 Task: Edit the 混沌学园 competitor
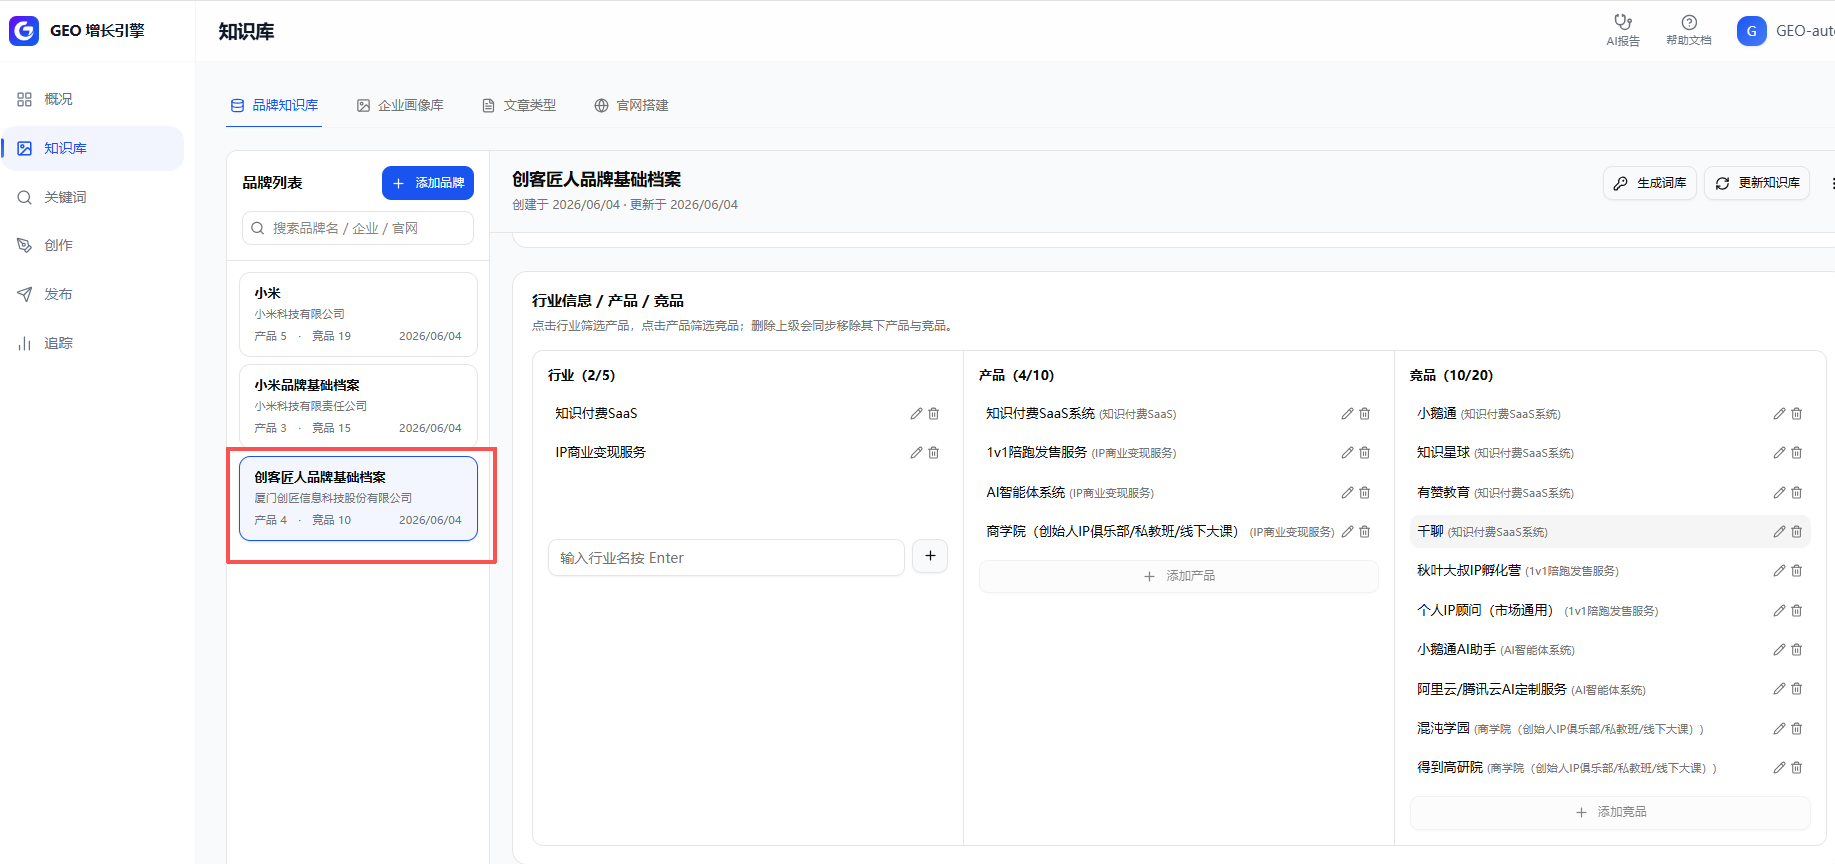point(1779,729)
